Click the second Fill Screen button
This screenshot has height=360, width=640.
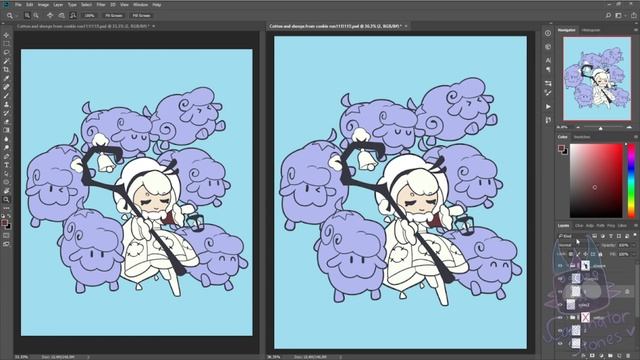[x=141, y=16]
